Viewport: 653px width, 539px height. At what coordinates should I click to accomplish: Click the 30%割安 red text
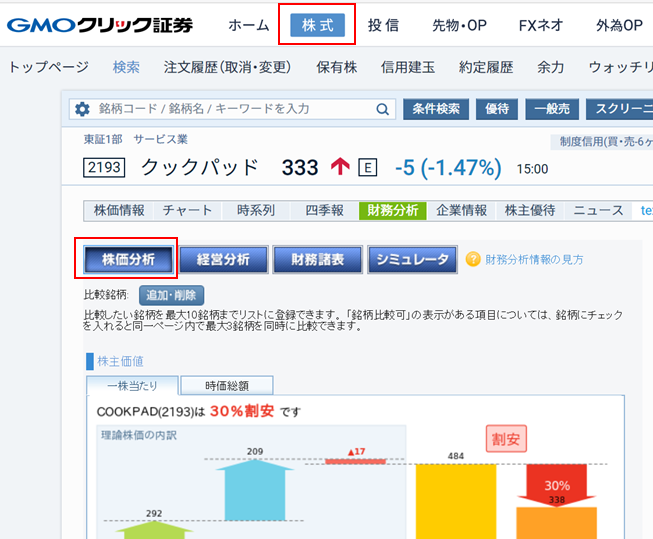(242, 411)
